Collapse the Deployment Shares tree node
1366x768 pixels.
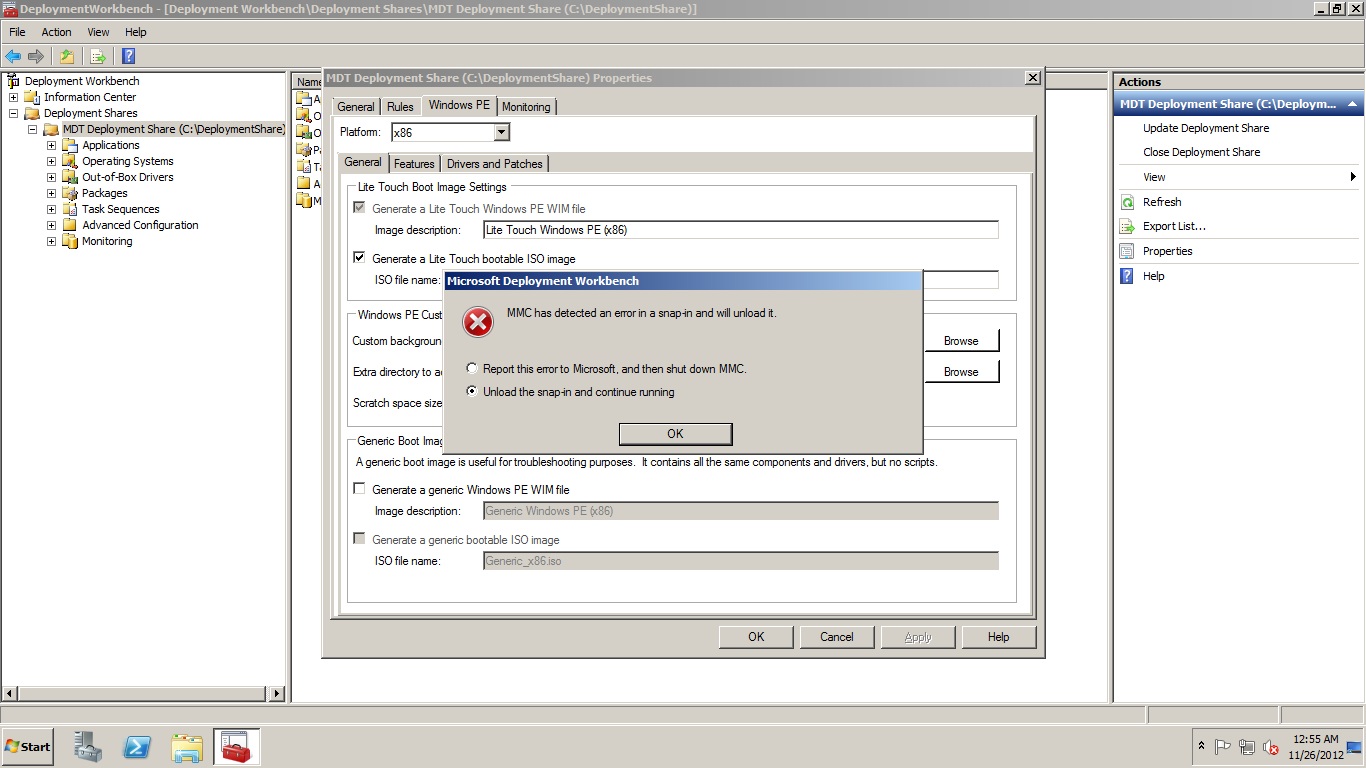tap(13, 113)
